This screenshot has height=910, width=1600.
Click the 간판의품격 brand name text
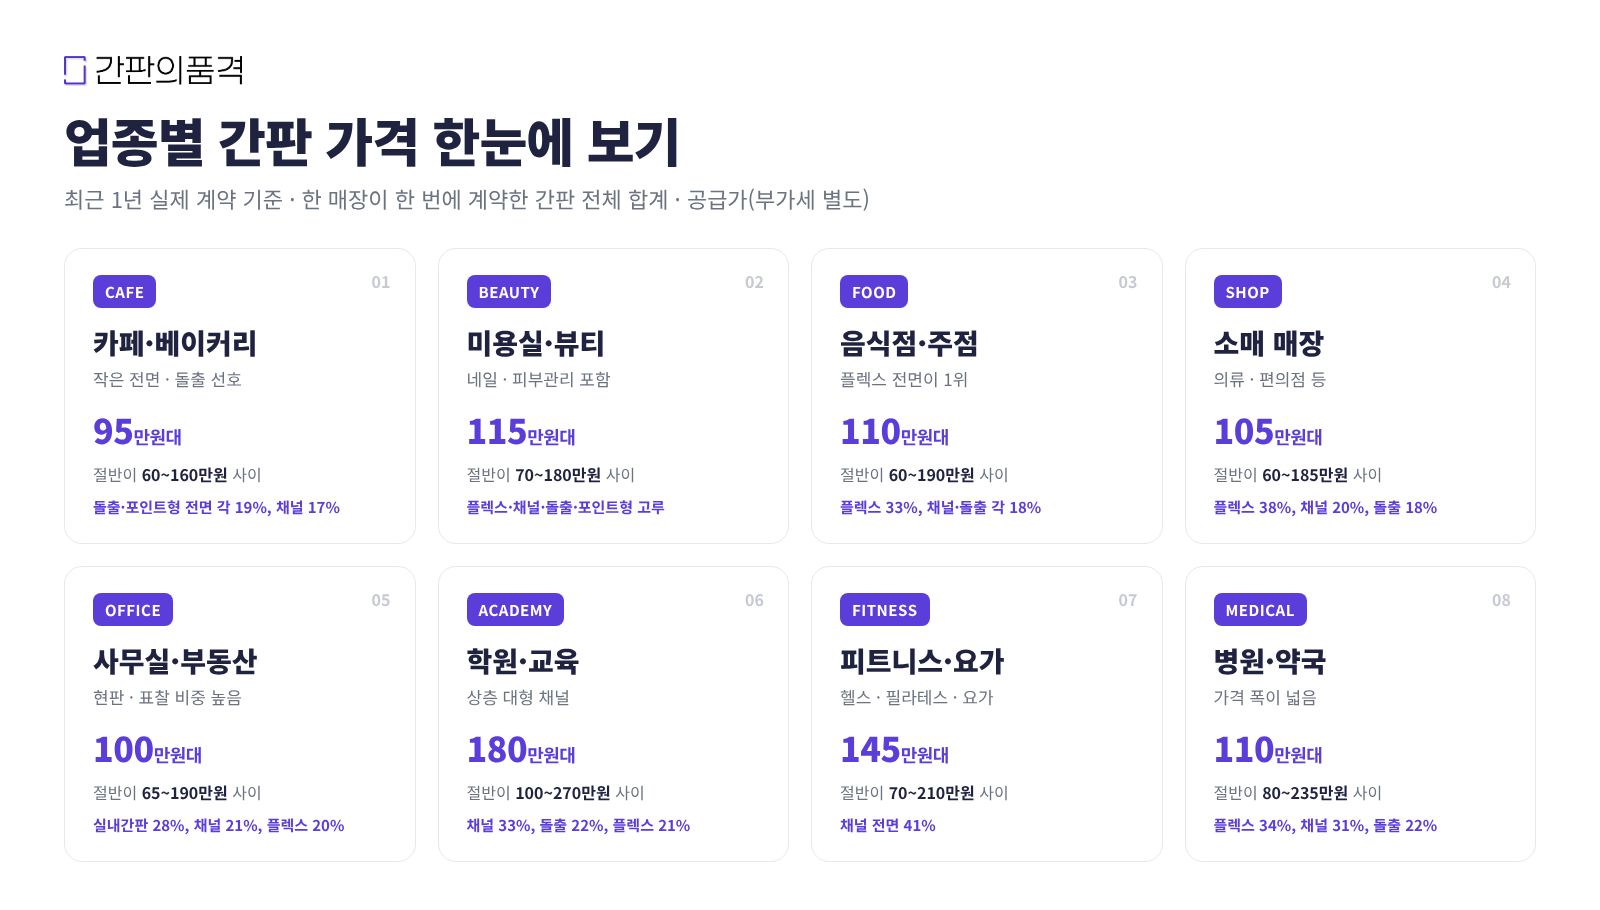[x=169, y=70]
